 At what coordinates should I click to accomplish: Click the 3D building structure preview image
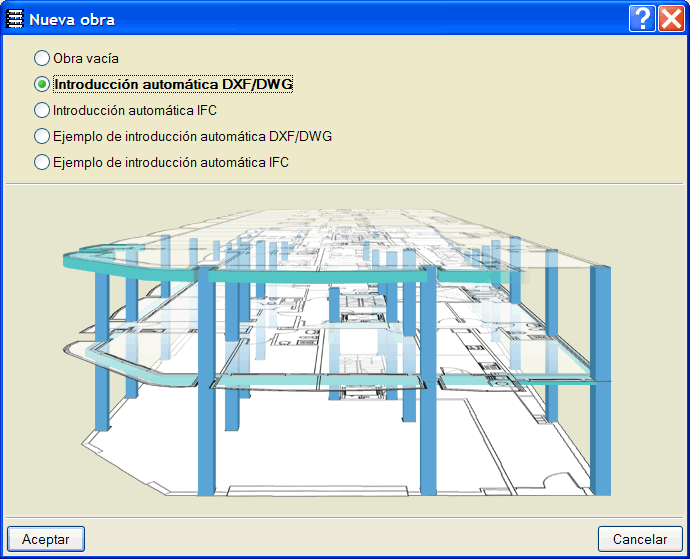(x=345, y=350)
